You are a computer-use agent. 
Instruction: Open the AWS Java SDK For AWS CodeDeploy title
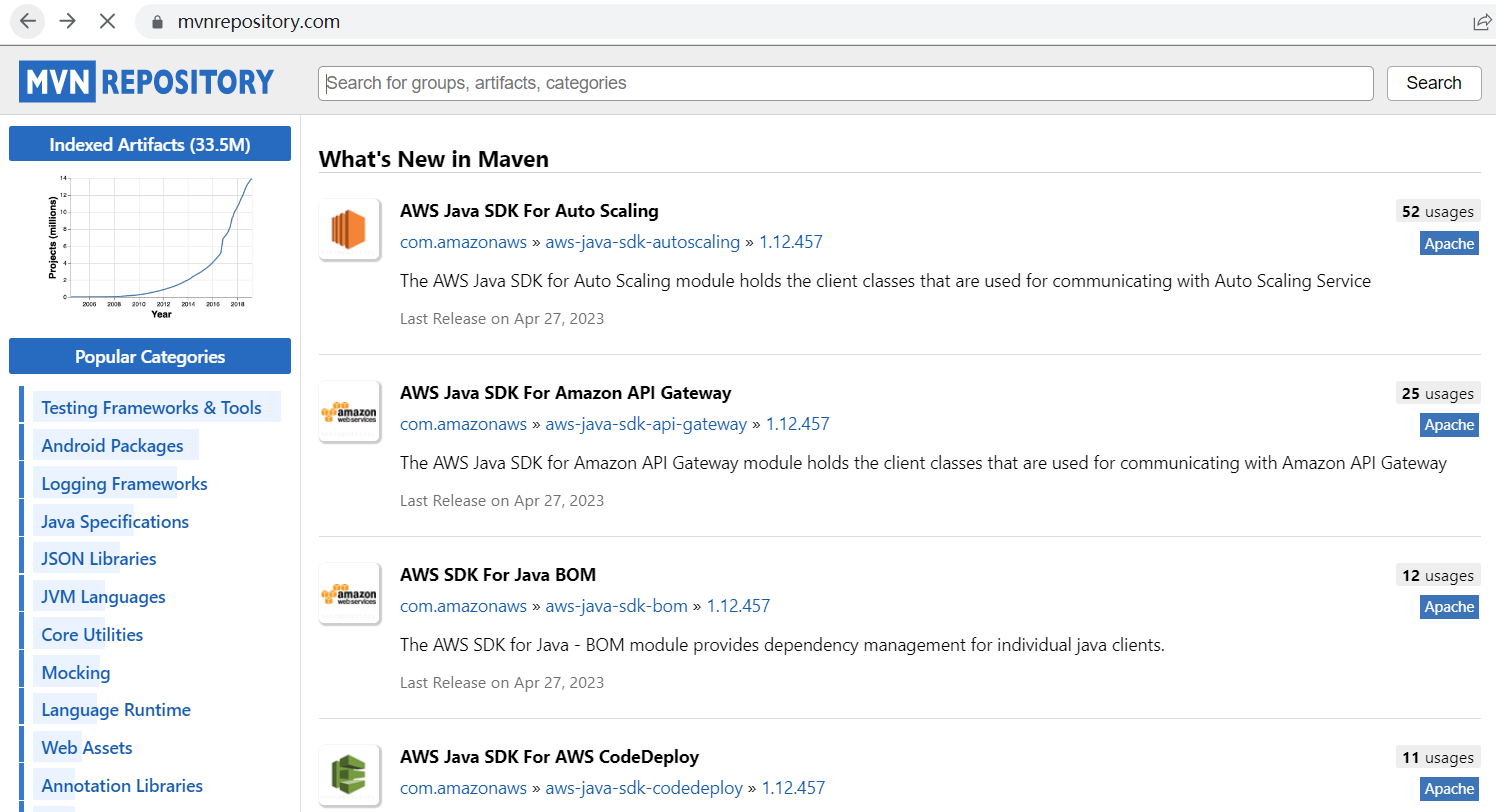549,757
